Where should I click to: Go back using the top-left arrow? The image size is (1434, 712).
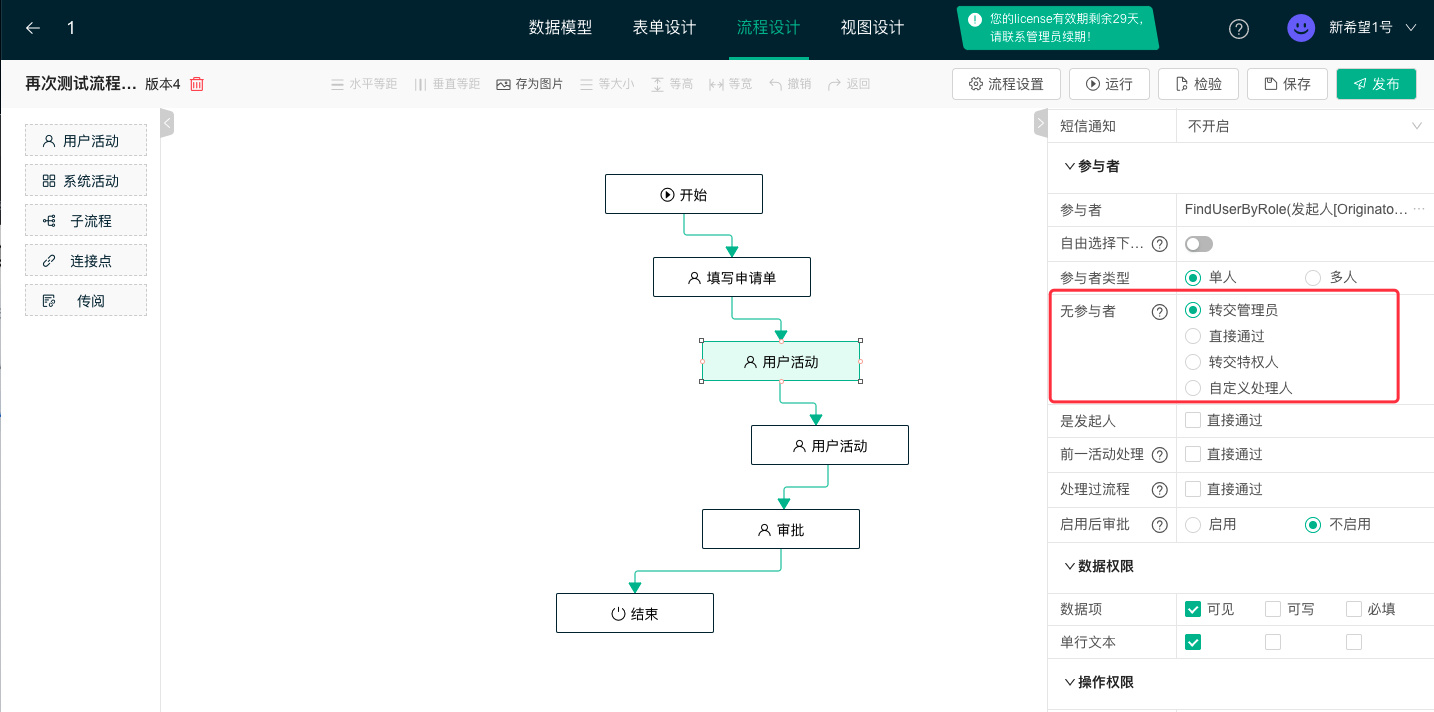pos(33,28)
